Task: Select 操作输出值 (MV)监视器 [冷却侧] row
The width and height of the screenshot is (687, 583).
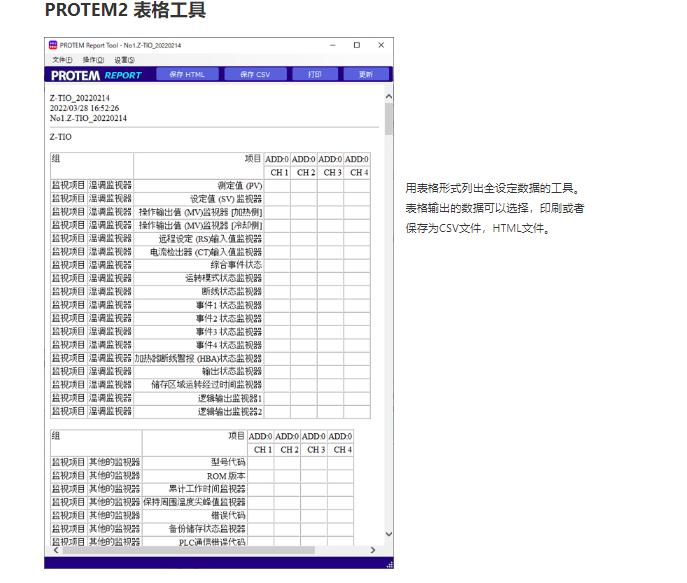Action: 210,226
